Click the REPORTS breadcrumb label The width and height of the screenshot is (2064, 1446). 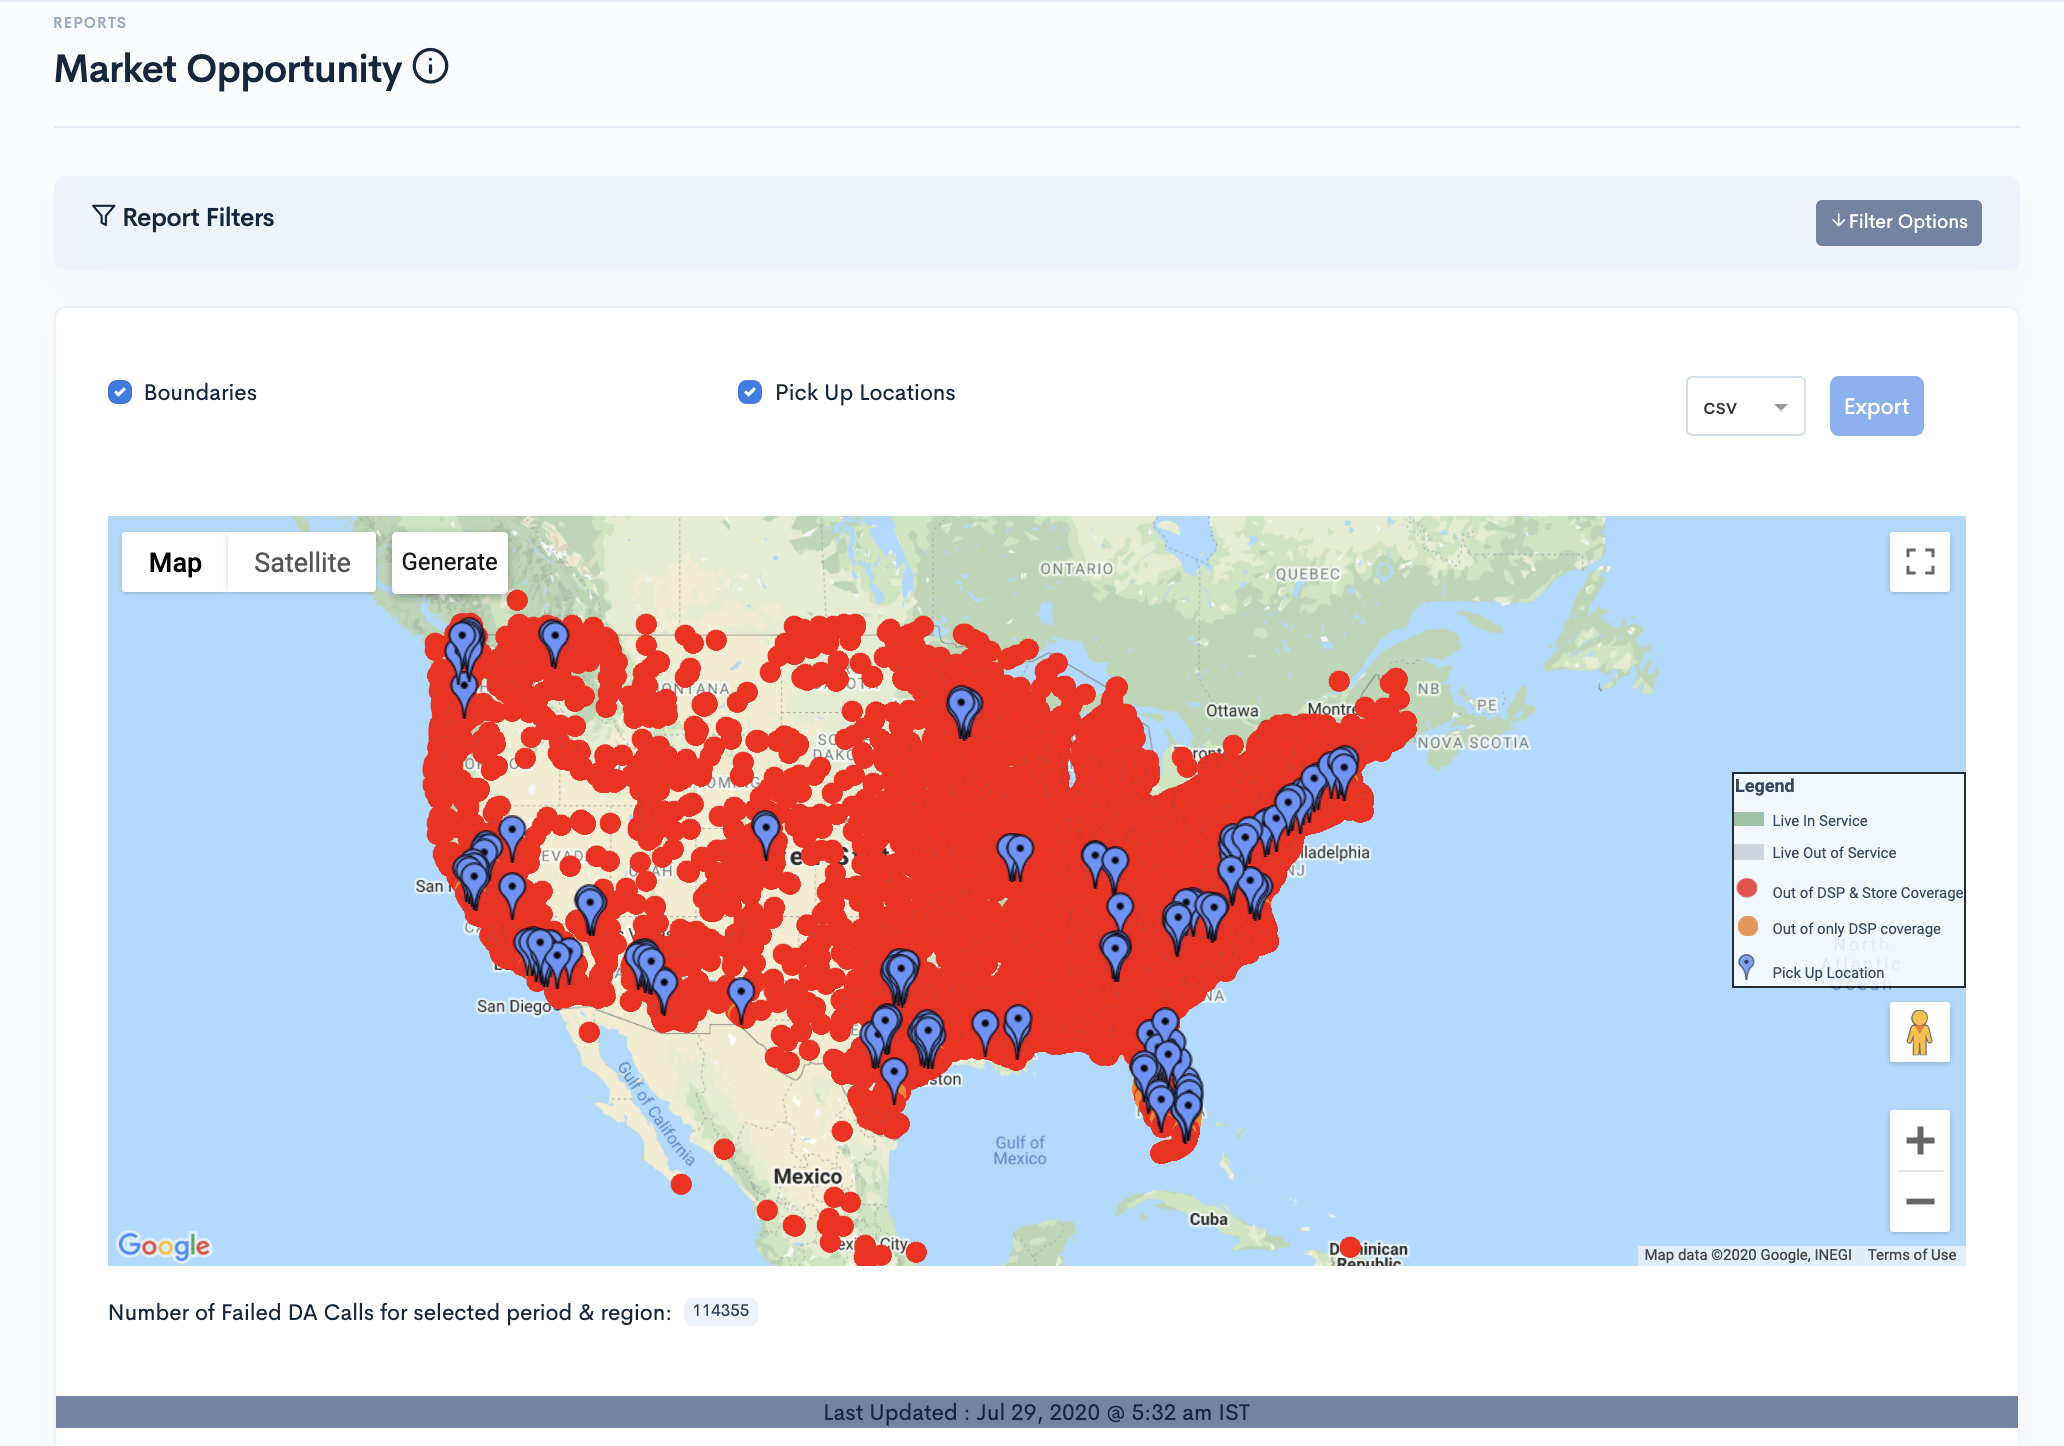point(90,23)
